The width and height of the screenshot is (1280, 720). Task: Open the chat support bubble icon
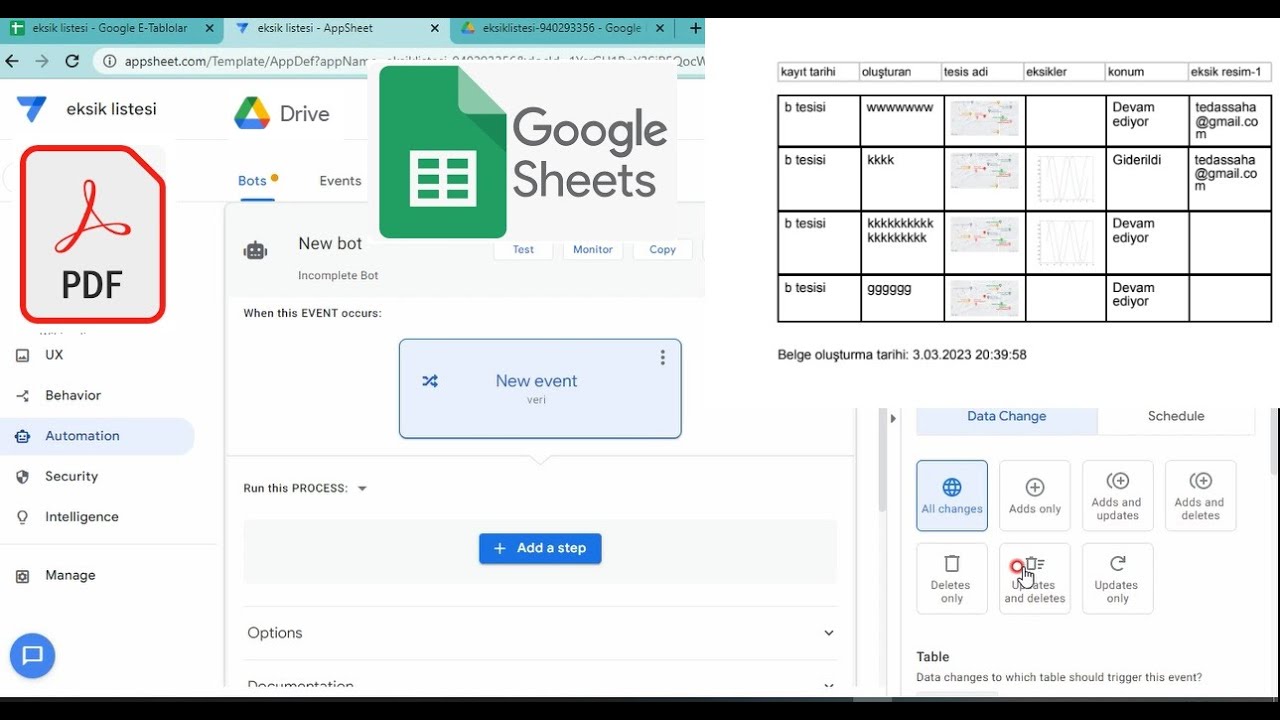pos(32,656)
